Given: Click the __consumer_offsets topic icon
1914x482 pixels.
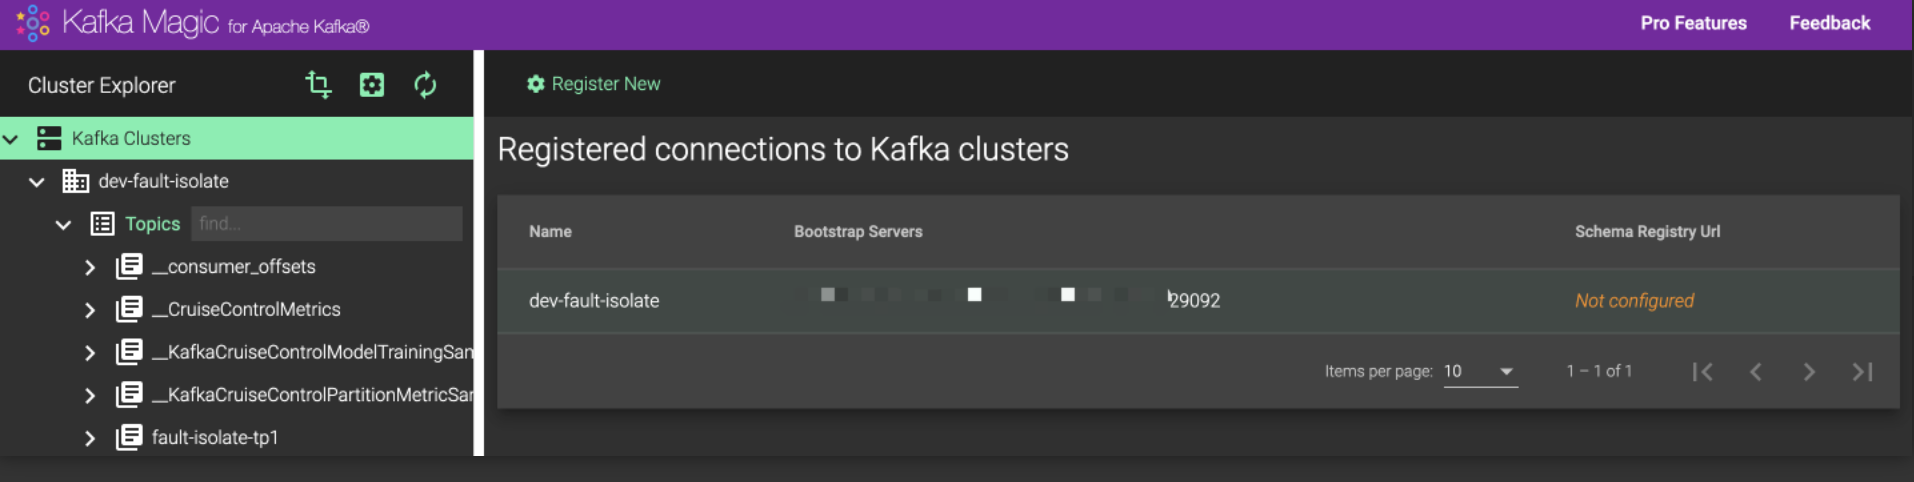Looking at the screenshot, I should pos(129,267).
